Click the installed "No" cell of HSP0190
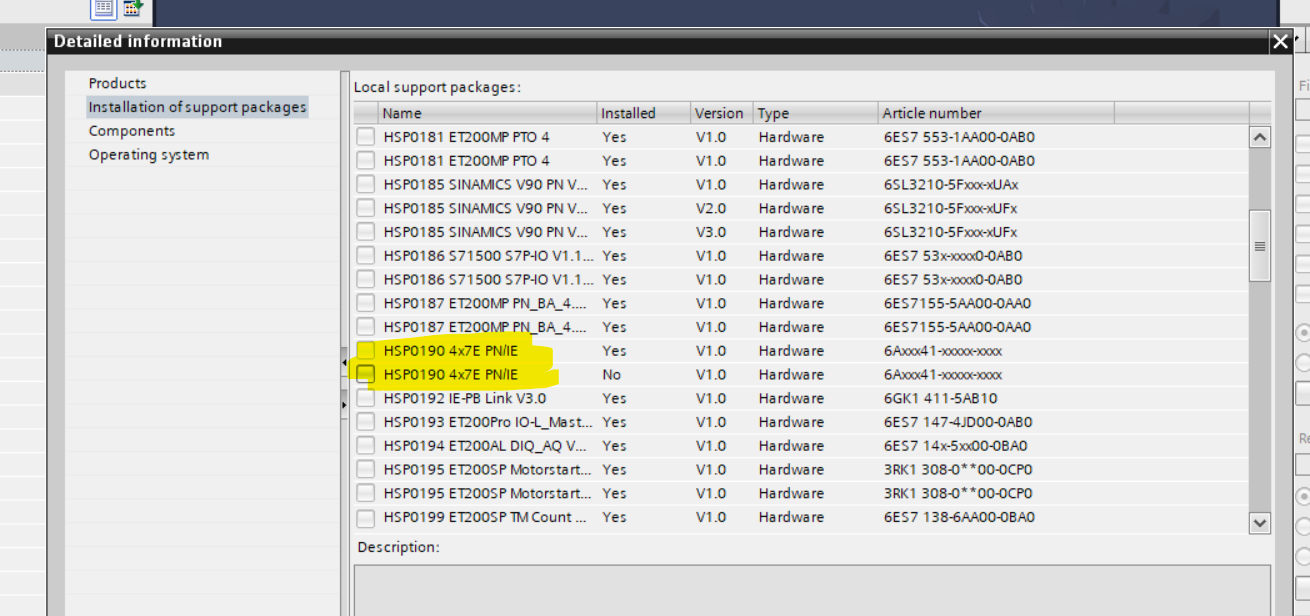The image size is (1310, 616). click(611, 375)
